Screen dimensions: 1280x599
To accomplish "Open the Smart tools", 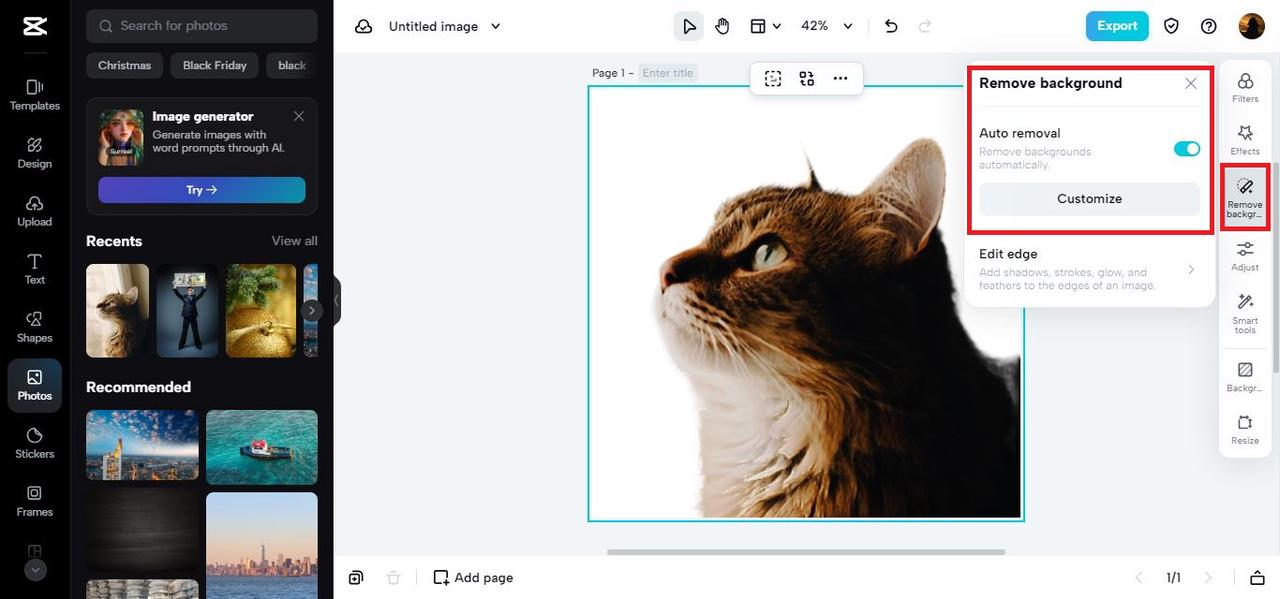I will click(x=1245, y=314).
